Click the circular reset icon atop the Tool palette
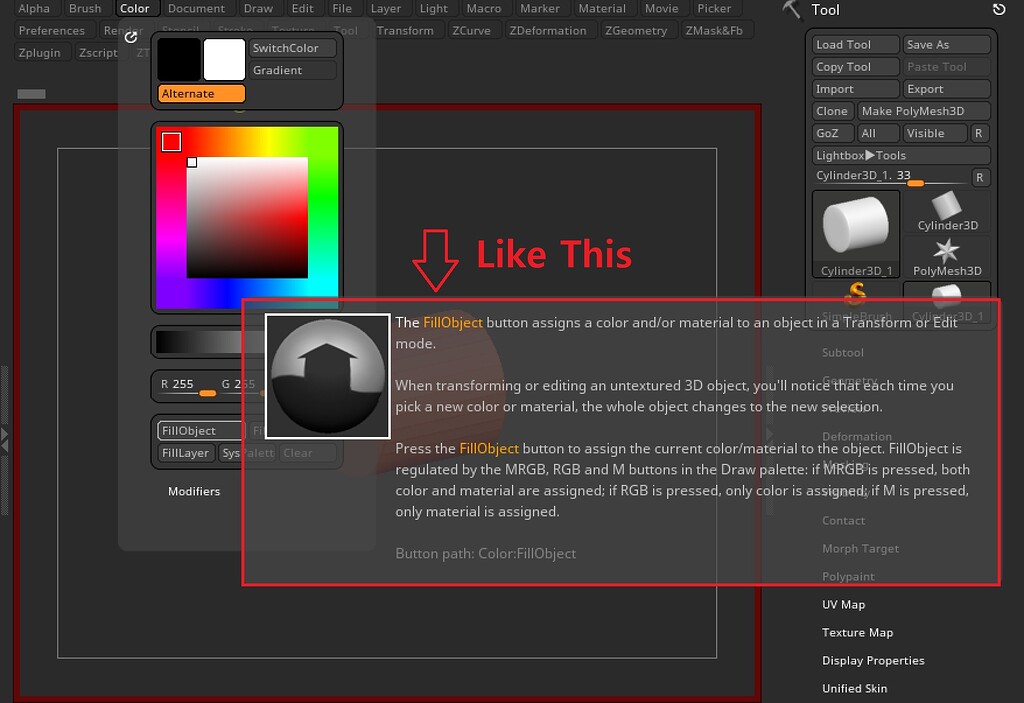This screenshot has width=1024, height=703. (x=999, y=9)
